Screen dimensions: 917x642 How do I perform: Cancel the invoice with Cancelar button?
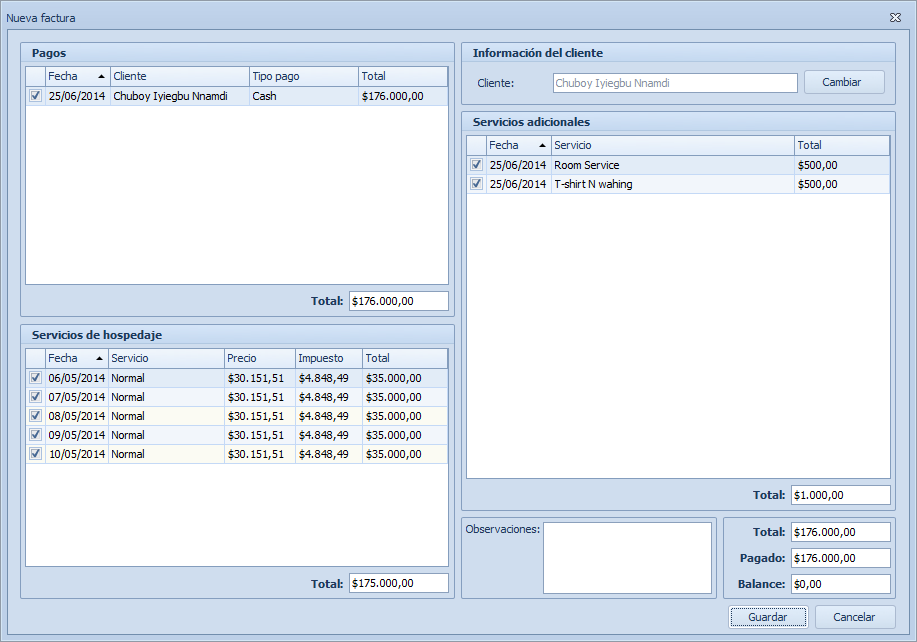pos(854,617)
